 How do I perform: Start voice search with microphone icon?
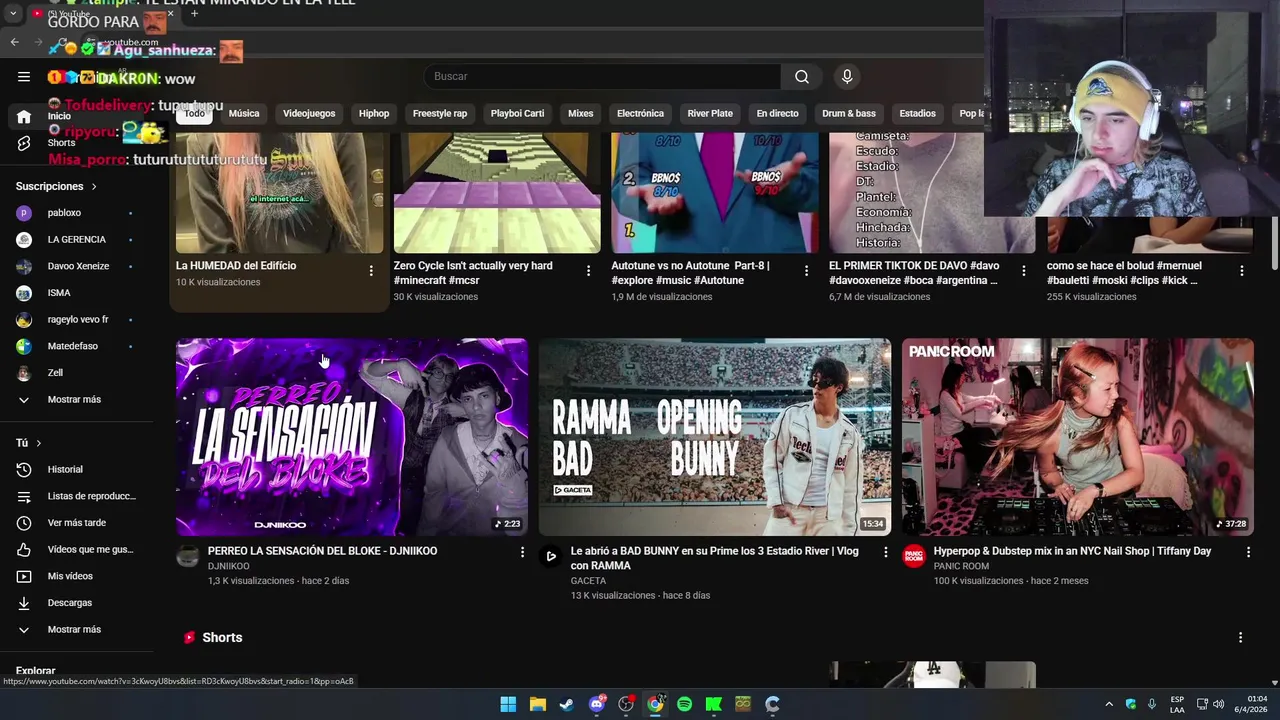pos(847,77)
